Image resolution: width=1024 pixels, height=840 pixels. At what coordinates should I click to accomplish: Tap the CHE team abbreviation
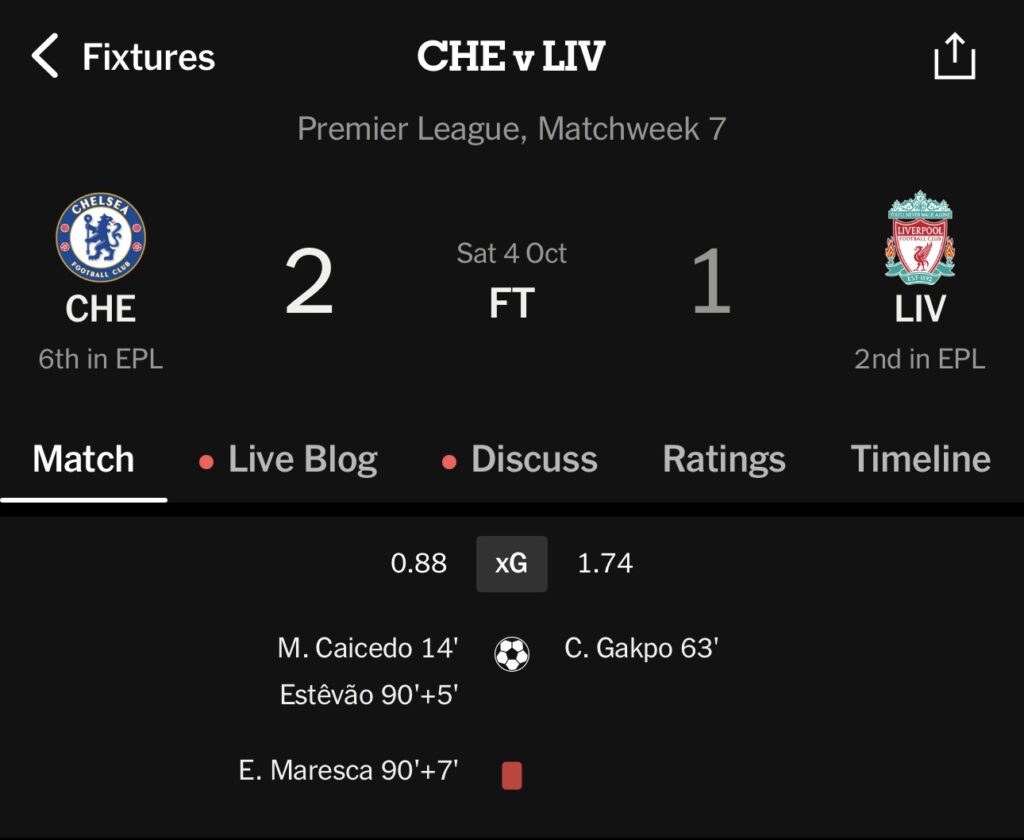click(x=100, y=309)
